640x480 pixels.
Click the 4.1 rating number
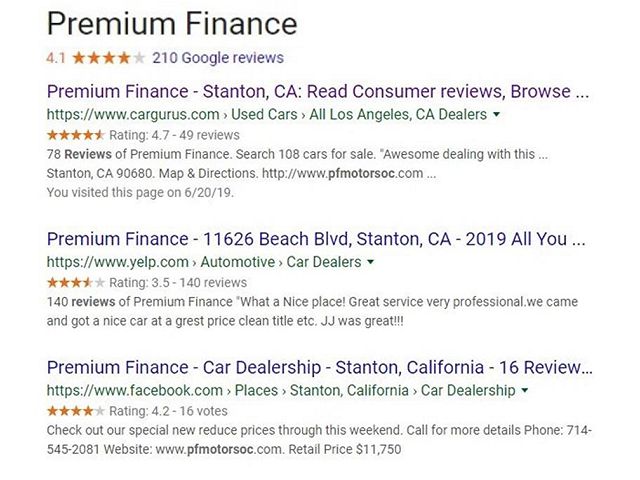click(x=57, y=57)
